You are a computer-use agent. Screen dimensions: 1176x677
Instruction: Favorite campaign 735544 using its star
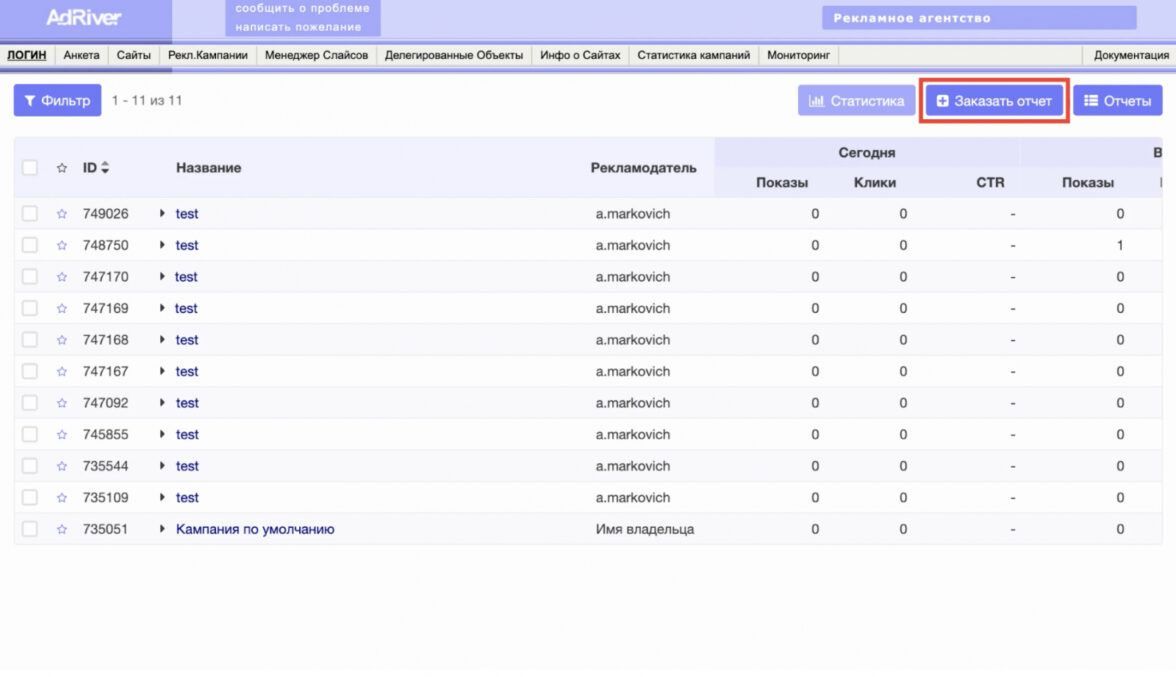coord(62,466)
